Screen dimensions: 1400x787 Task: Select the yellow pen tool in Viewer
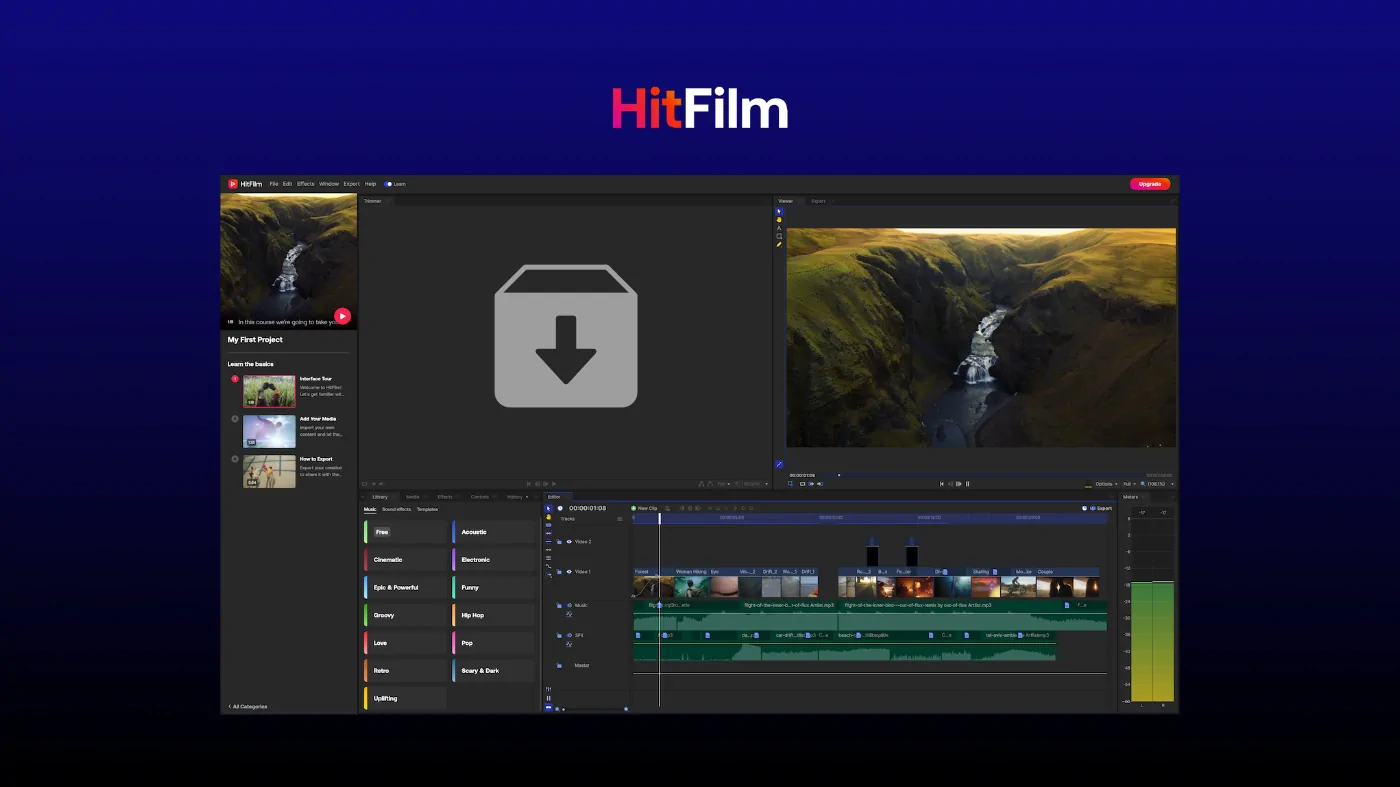[779, 244]
